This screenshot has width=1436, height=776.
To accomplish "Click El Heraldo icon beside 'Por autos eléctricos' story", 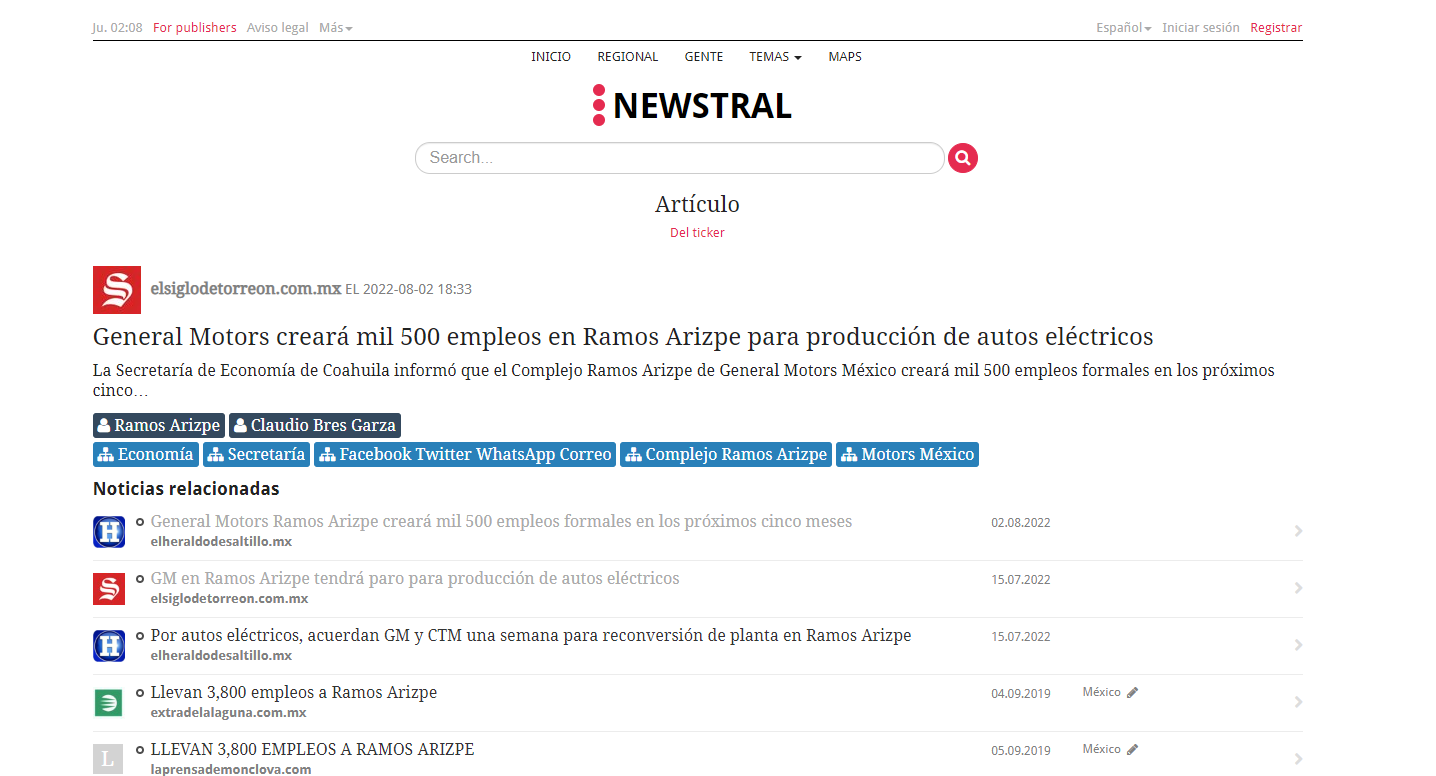I will (x=109, y=646).
